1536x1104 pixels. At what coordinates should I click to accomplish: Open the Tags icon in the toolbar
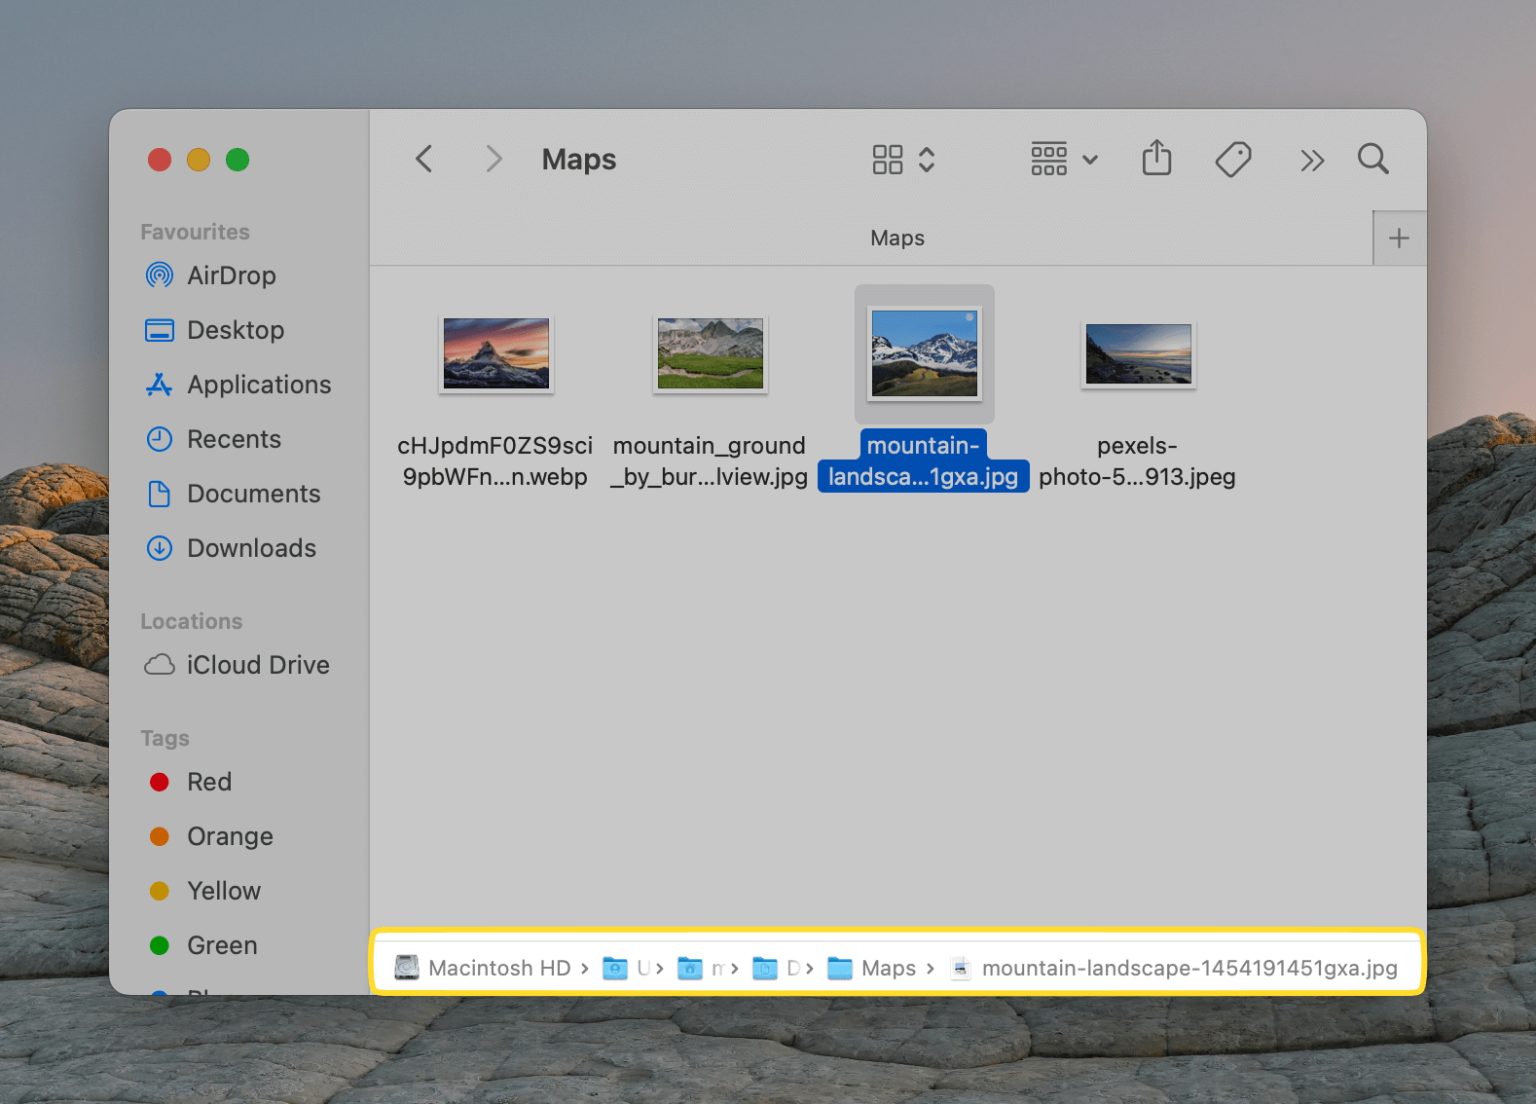[1233, 158]
